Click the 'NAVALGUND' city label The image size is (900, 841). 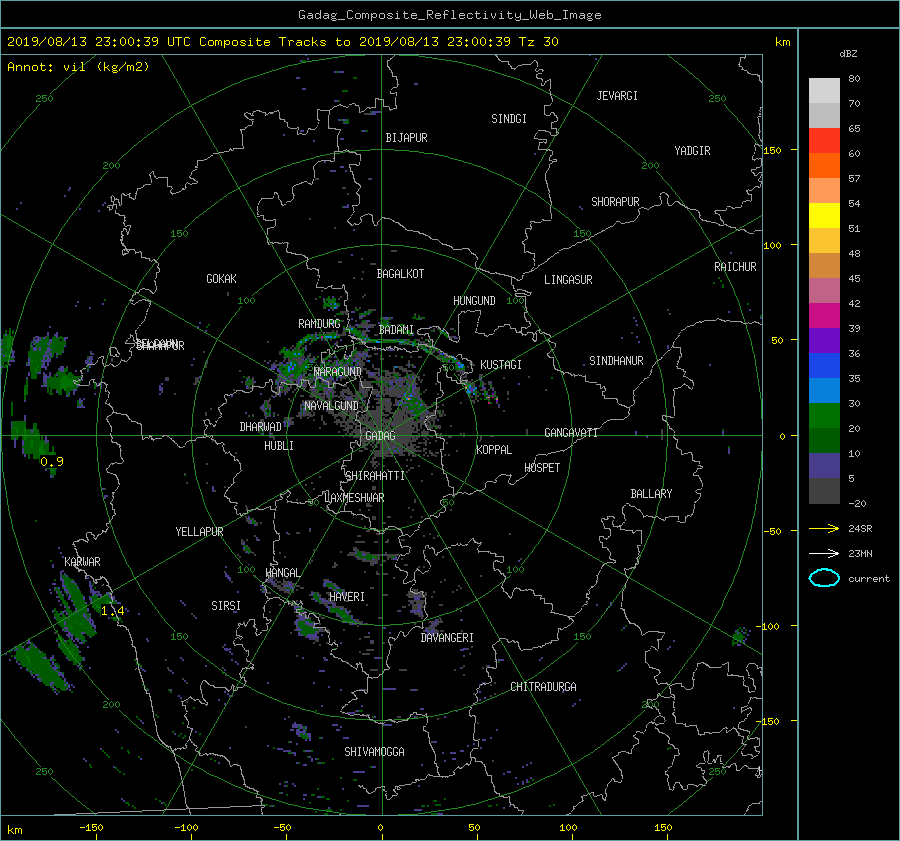click(x=331, y=406)
